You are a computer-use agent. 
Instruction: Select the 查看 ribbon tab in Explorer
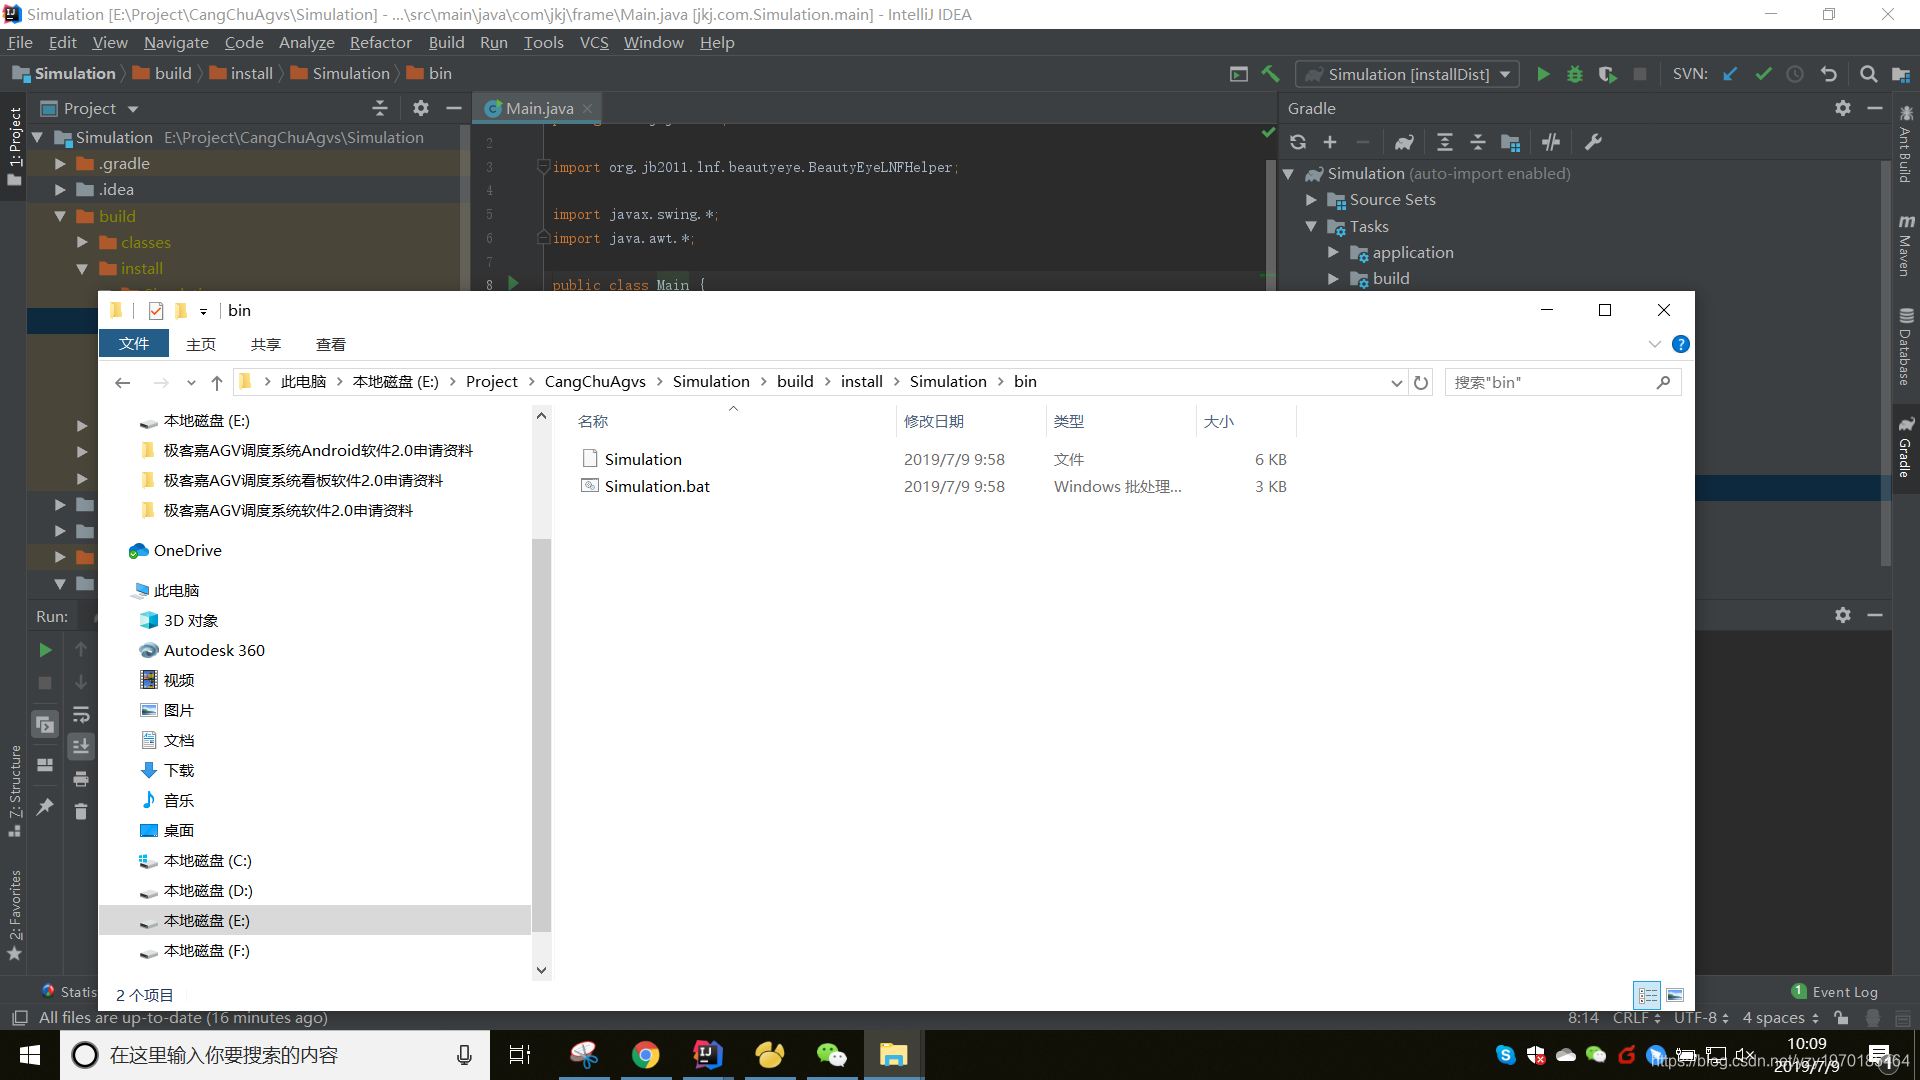point(330,344)
